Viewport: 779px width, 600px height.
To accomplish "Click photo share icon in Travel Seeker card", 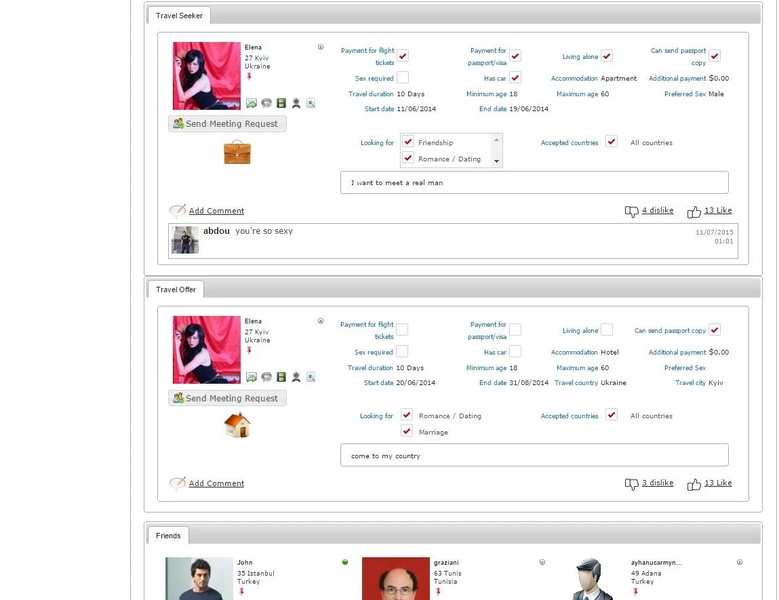I will point(251,103).
